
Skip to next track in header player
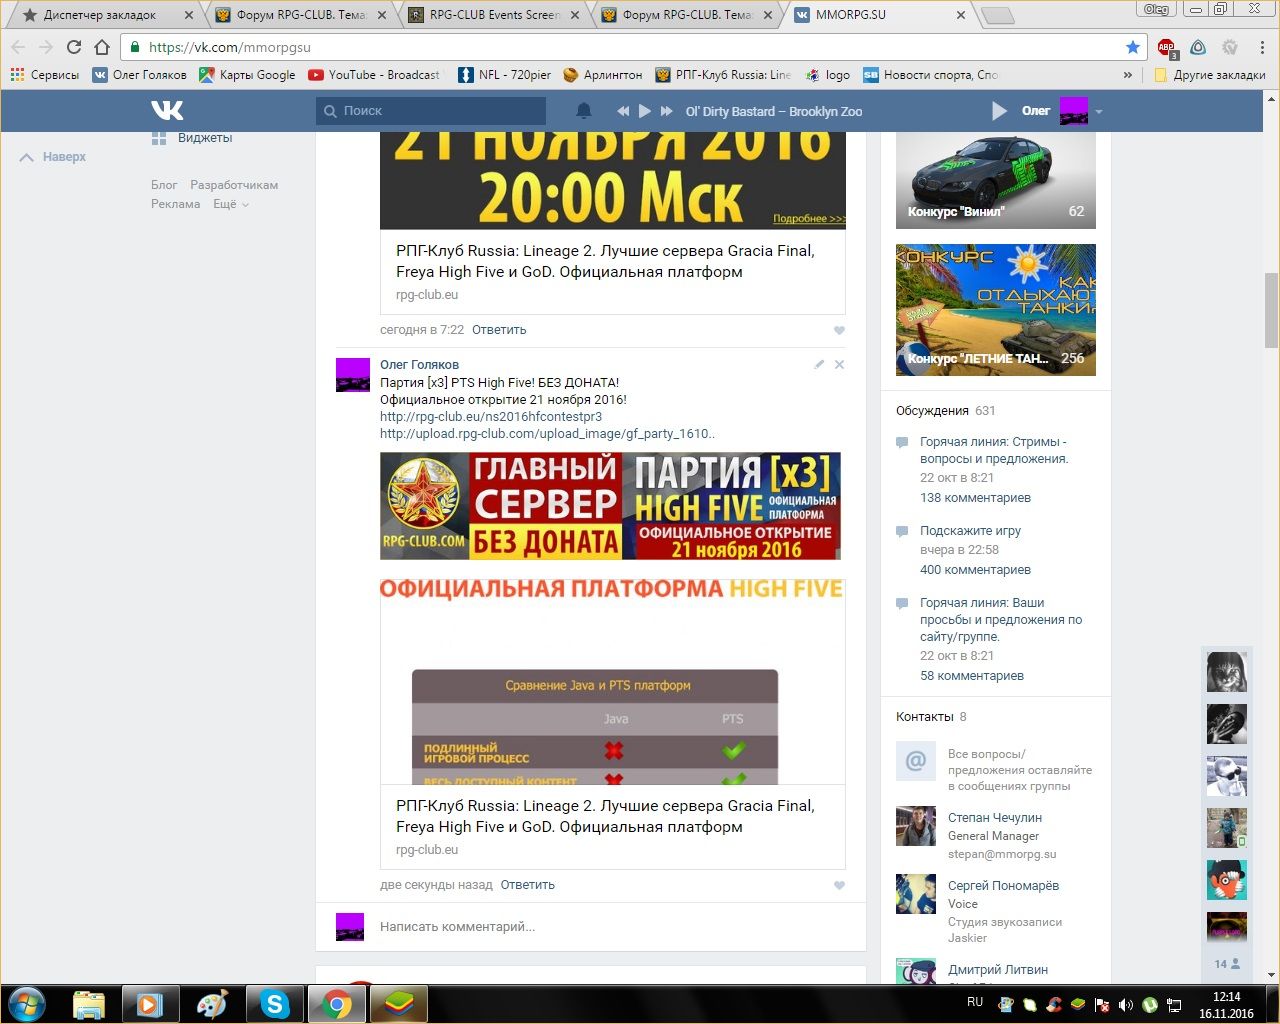tap(667, 111)
